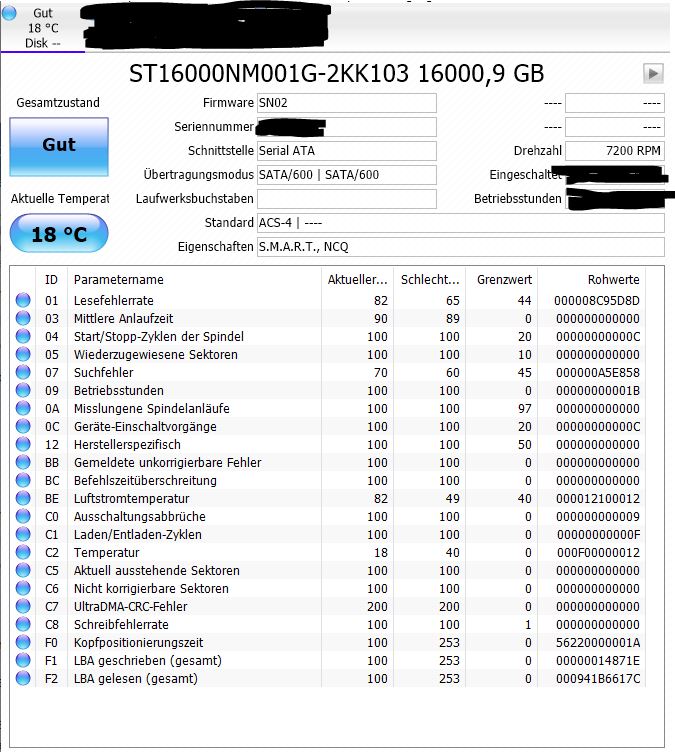Click the Firmware field SN02
675x752 pixels.
point(346,103)
